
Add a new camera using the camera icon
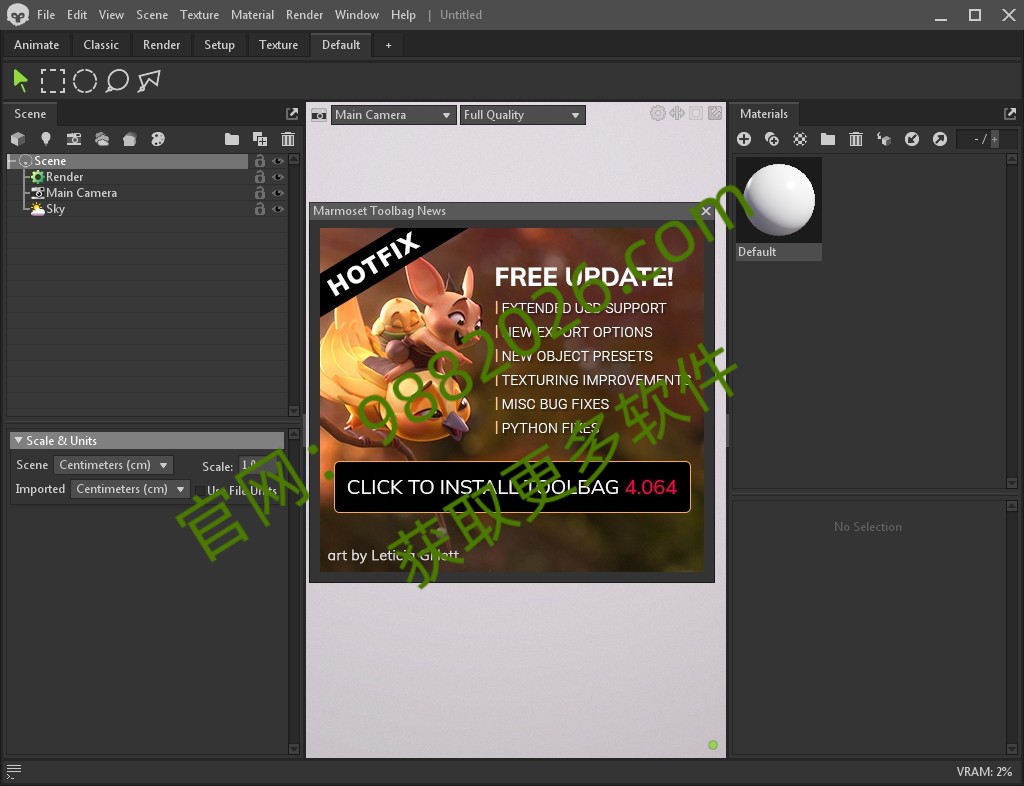coord(73,139)
